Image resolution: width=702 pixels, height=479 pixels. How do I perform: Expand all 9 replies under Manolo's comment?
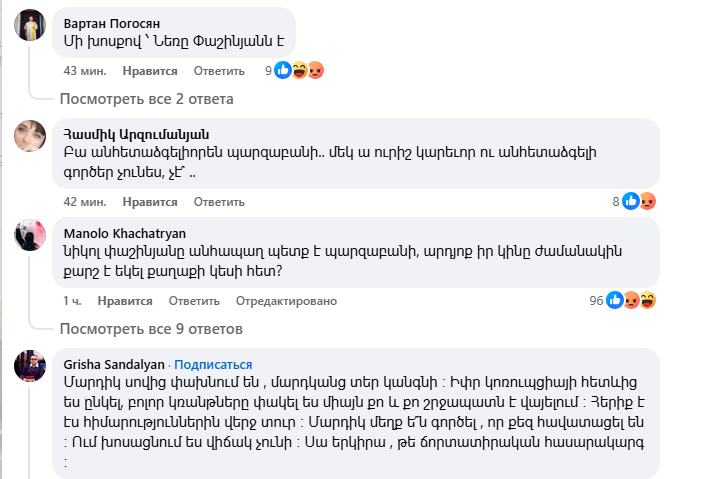pyautogui.click(x=150, y=329)
